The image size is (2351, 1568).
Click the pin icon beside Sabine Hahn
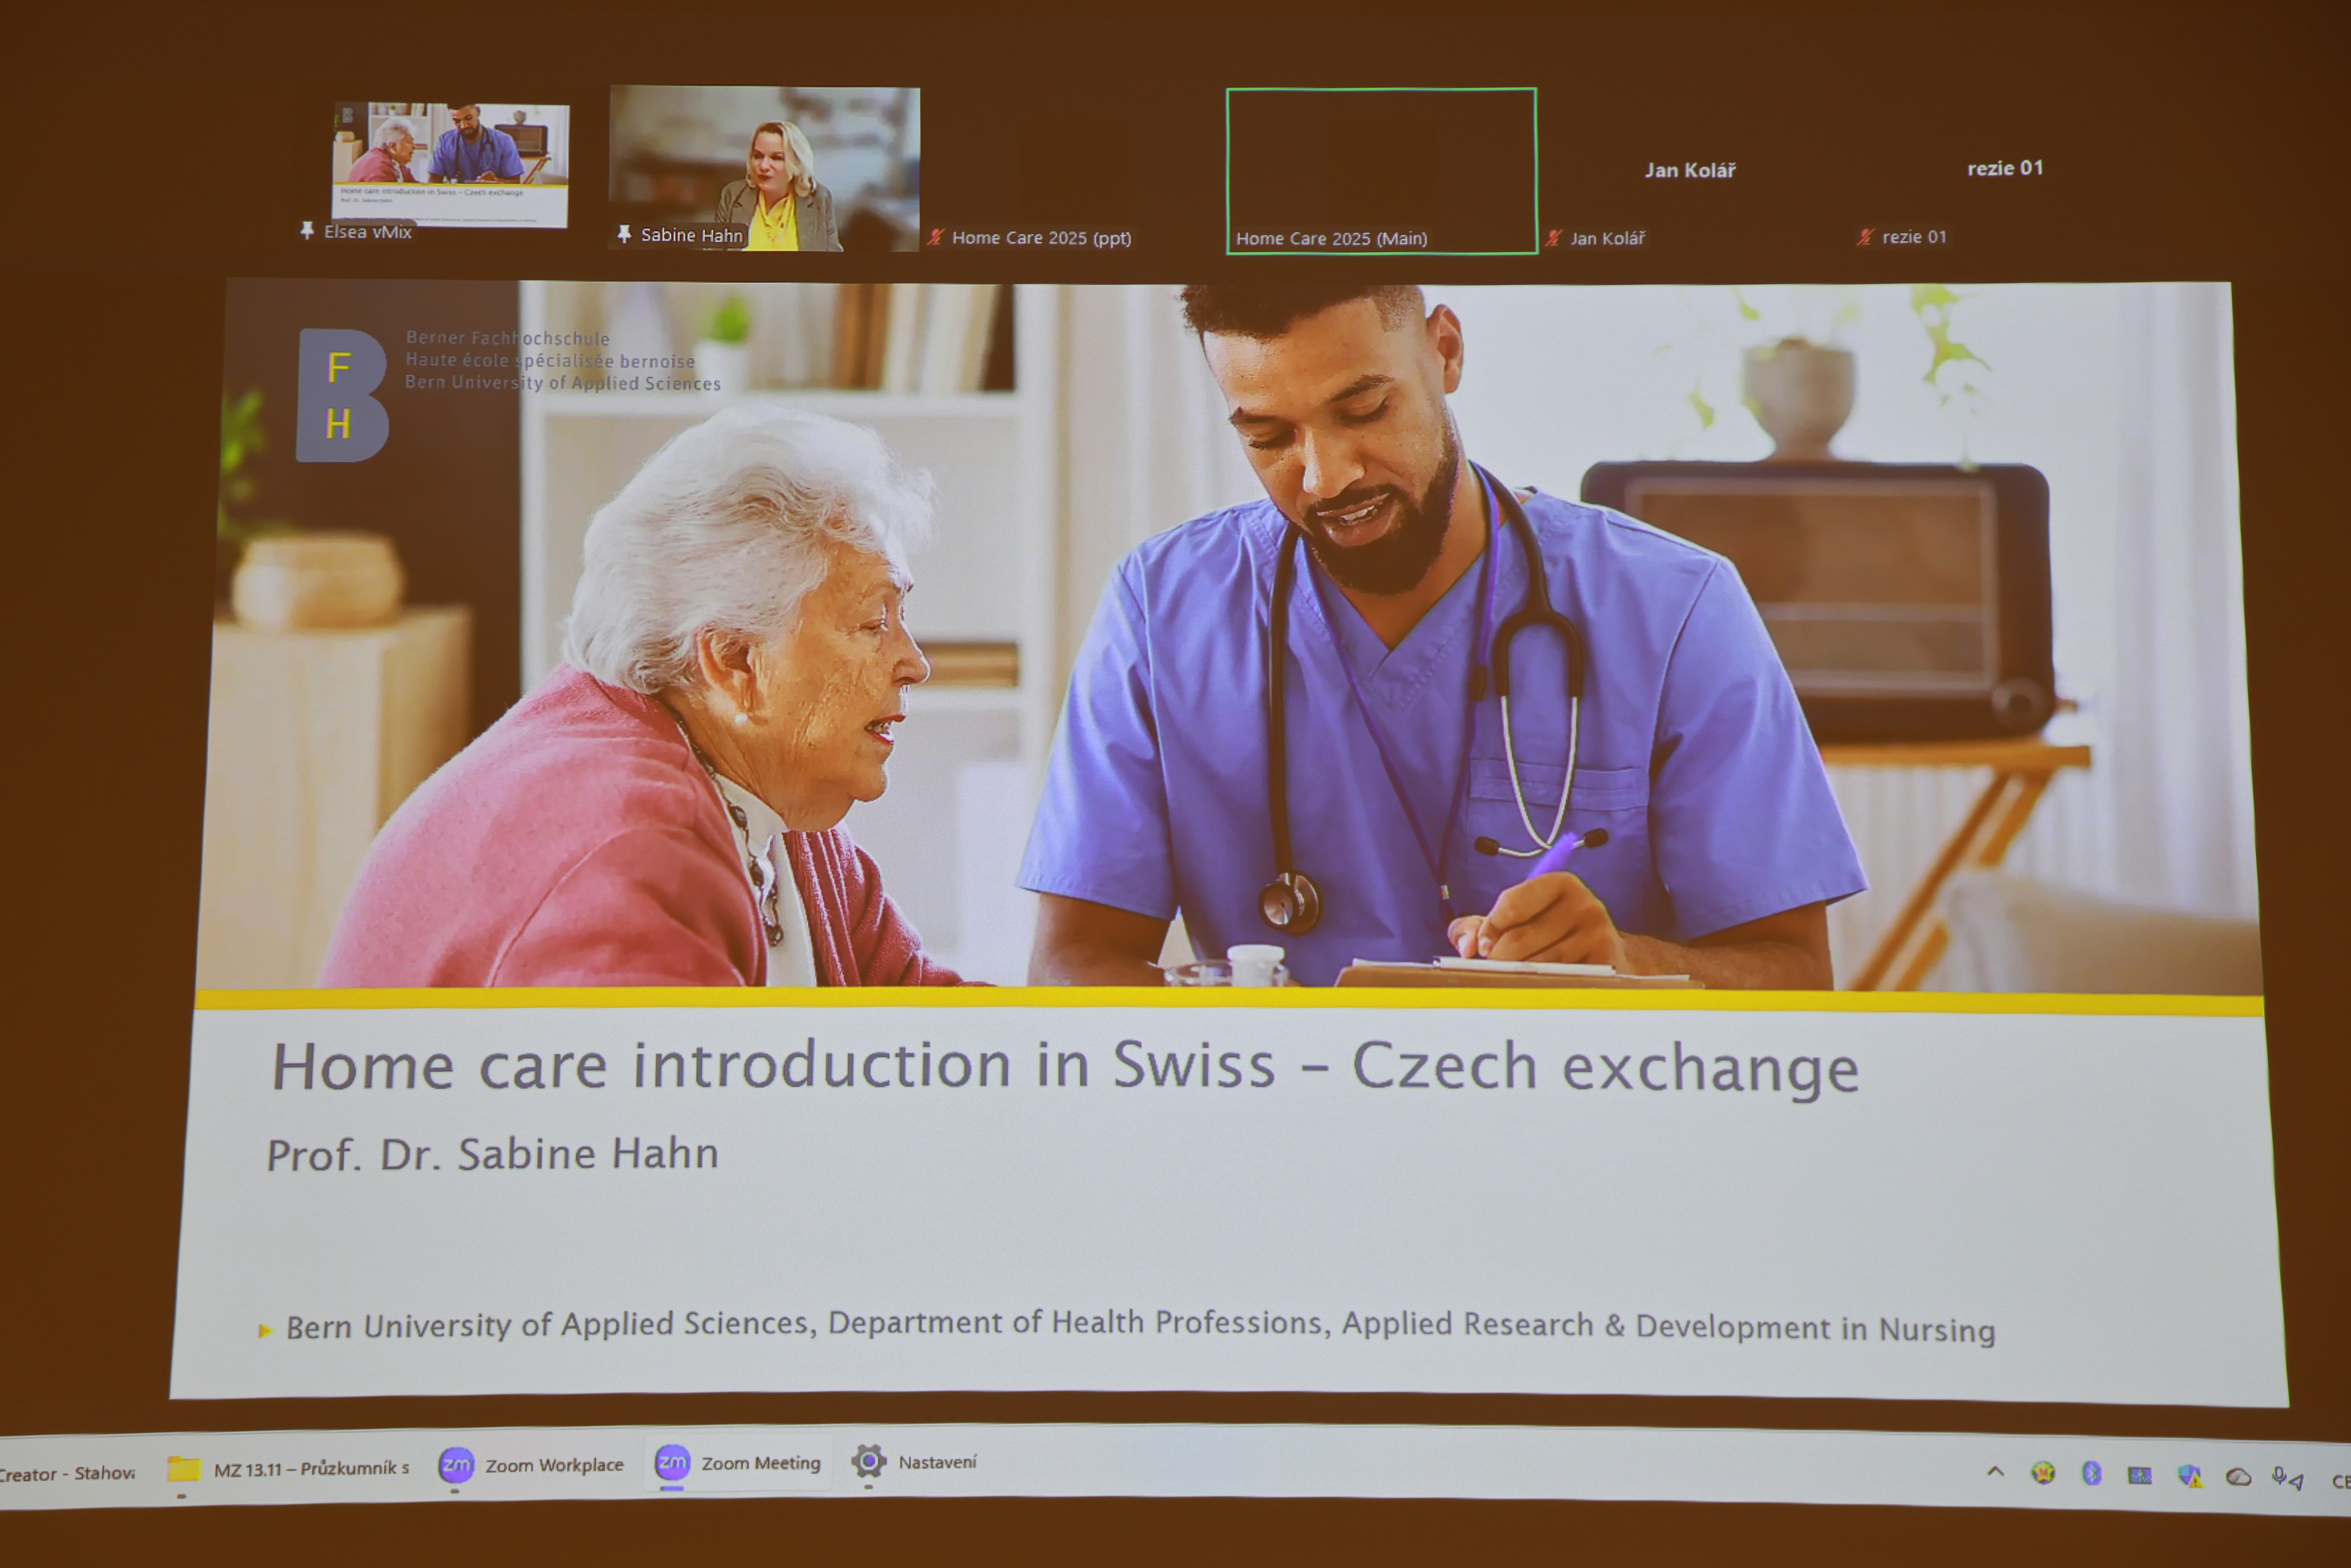click(624, 234)
